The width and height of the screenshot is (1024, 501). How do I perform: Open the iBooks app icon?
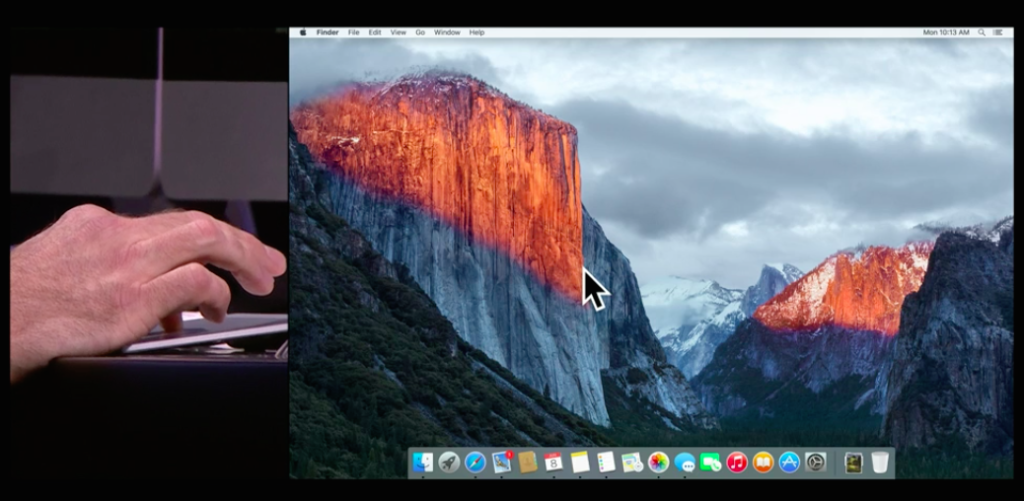tap(763, 462)
